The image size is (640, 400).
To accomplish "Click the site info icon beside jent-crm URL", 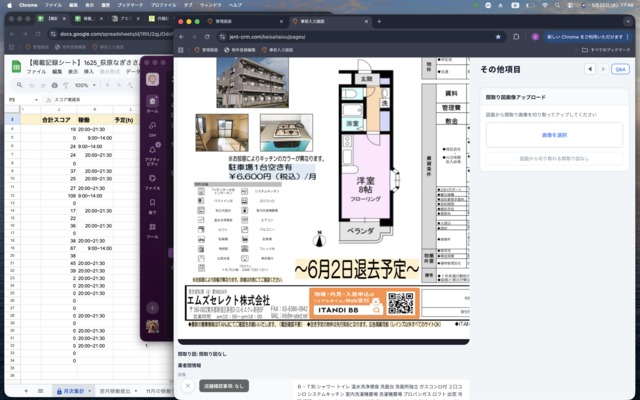I will 222,37.
